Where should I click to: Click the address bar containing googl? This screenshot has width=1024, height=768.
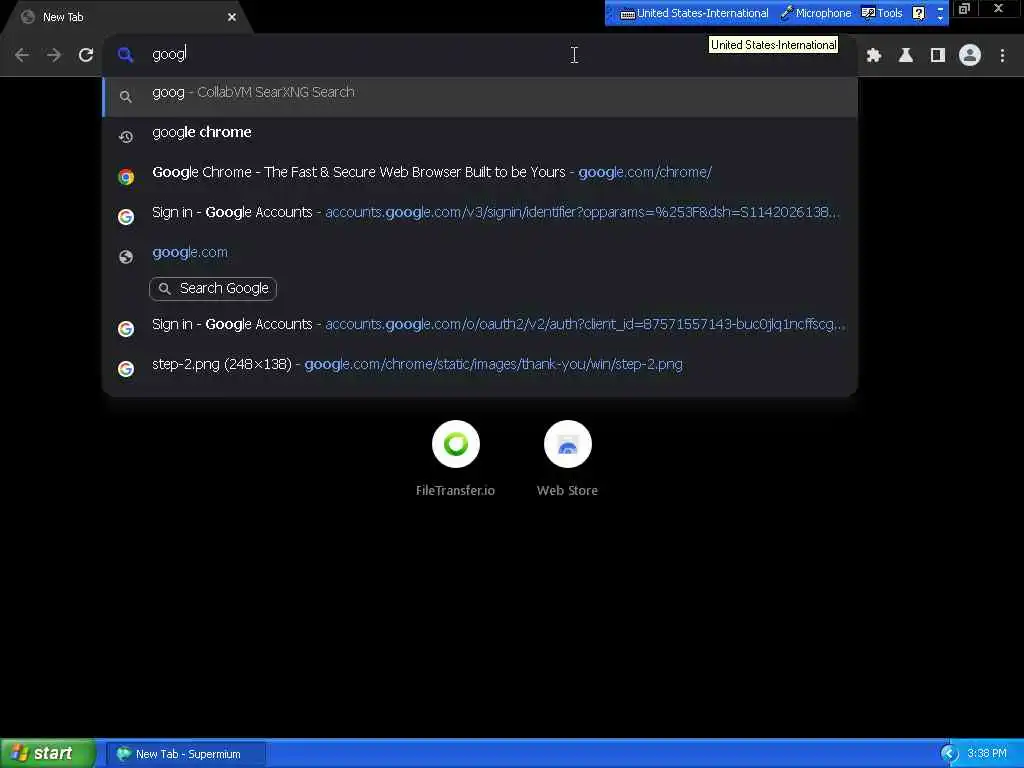480,55
